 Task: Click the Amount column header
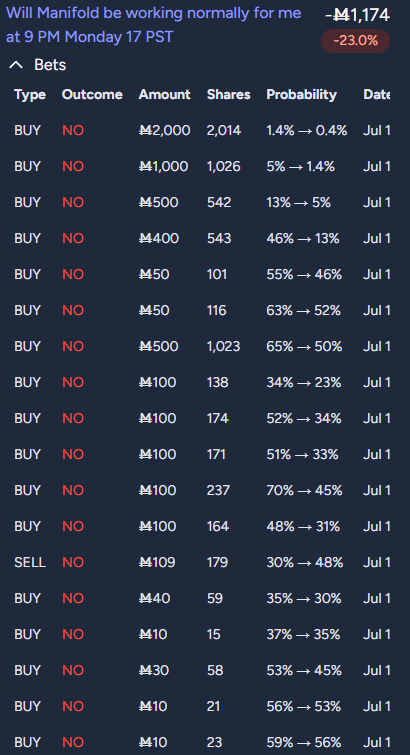[164, 94]
